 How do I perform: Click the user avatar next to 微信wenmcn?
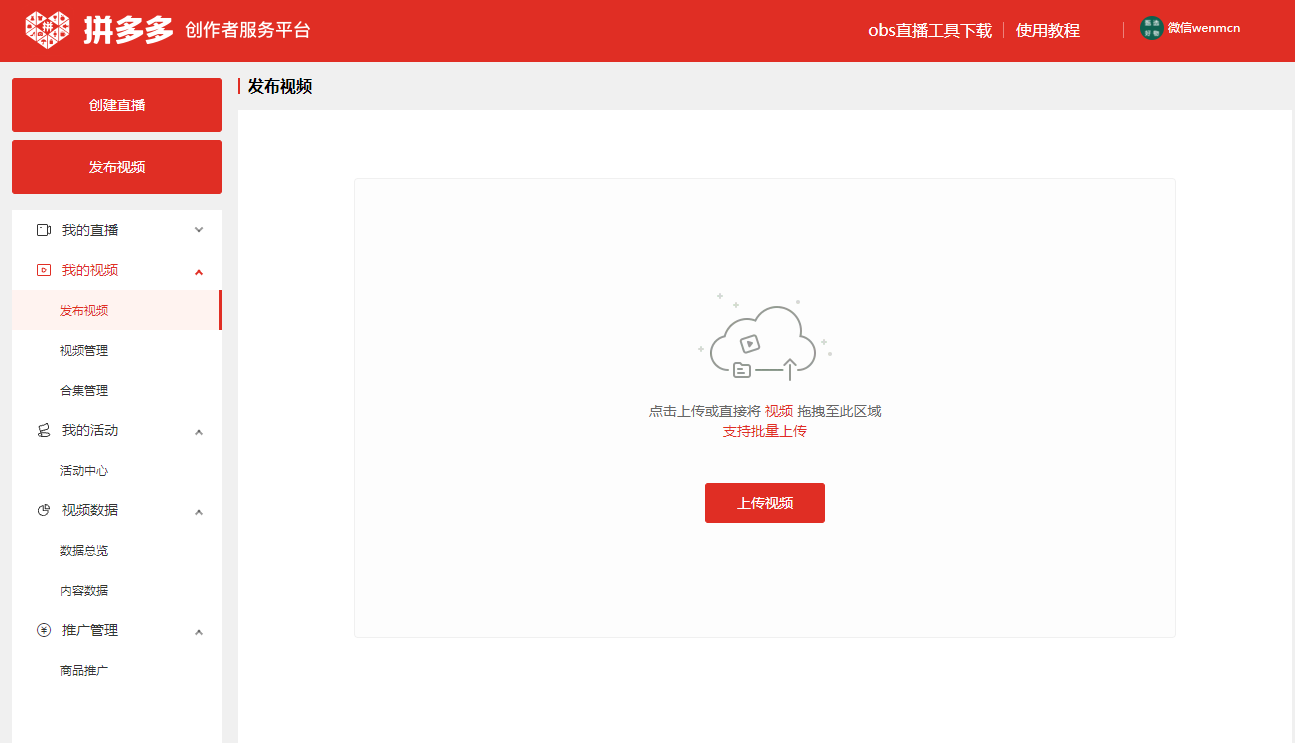pos(1152,28)
